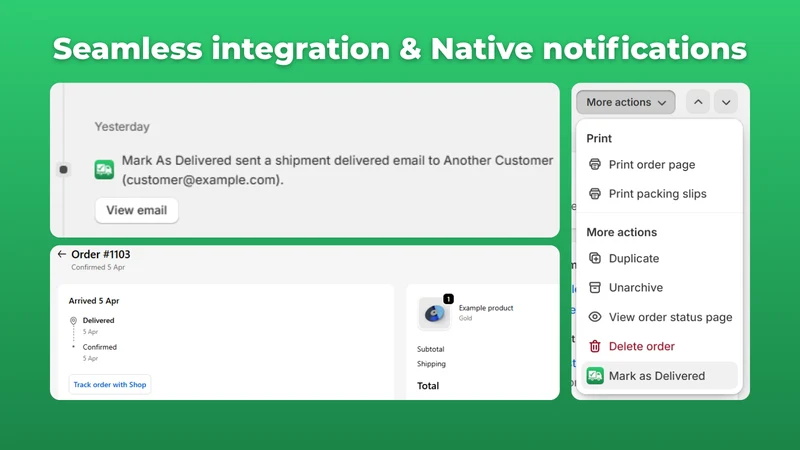Click the red trash icon
The width and height of the screenshot is (800, 450).
tap(595, 346)
